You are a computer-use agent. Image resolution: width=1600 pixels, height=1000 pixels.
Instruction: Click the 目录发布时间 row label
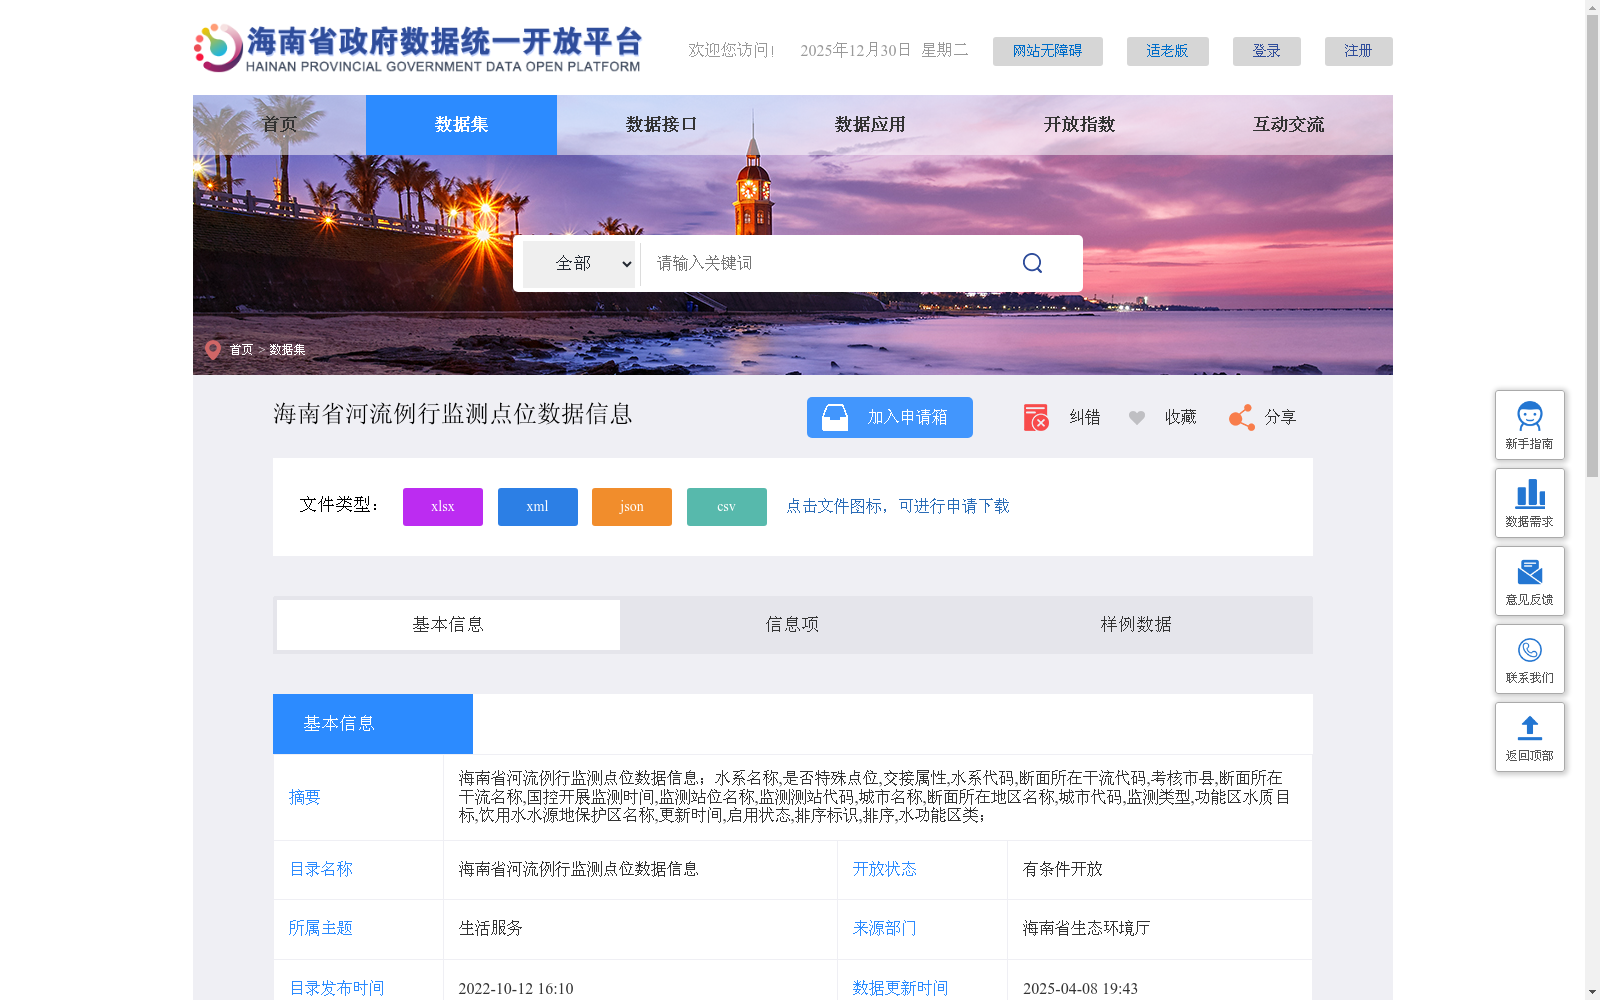click(337, 988)
